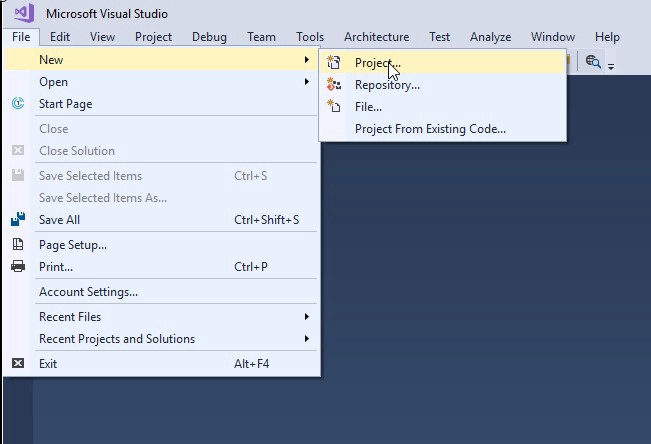Click the Repository icon in submenu
This screenshot has height=444, width=651.
point(334,84)
